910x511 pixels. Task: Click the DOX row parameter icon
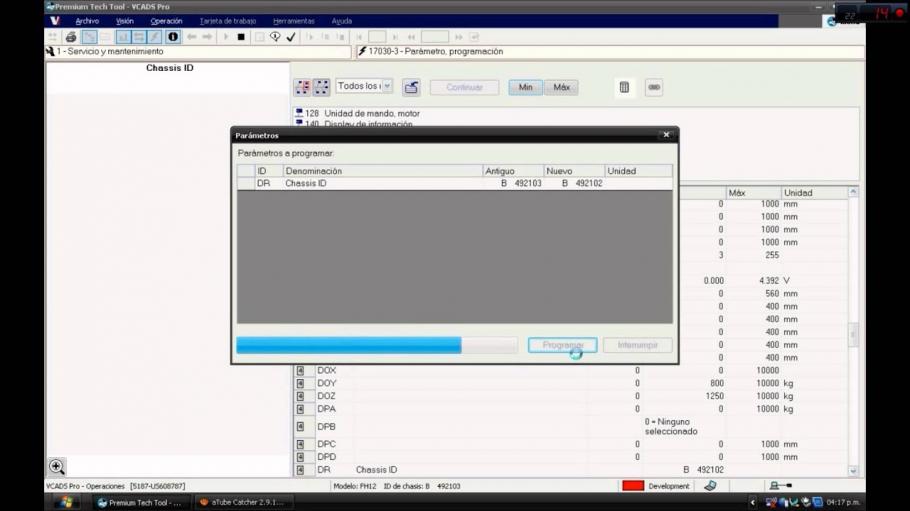[x=301, y=370]
